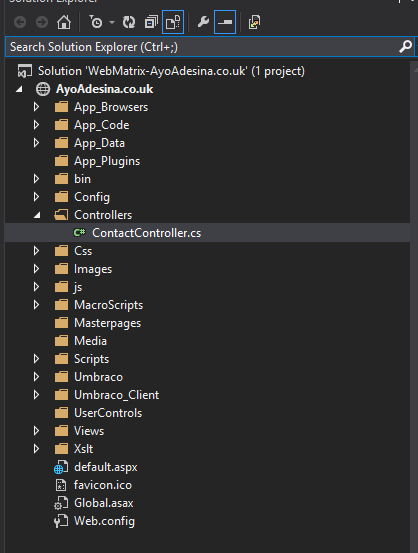Select the Media folder
The height and width of the screenshot is (553, 418).
[x=90, y=341]
